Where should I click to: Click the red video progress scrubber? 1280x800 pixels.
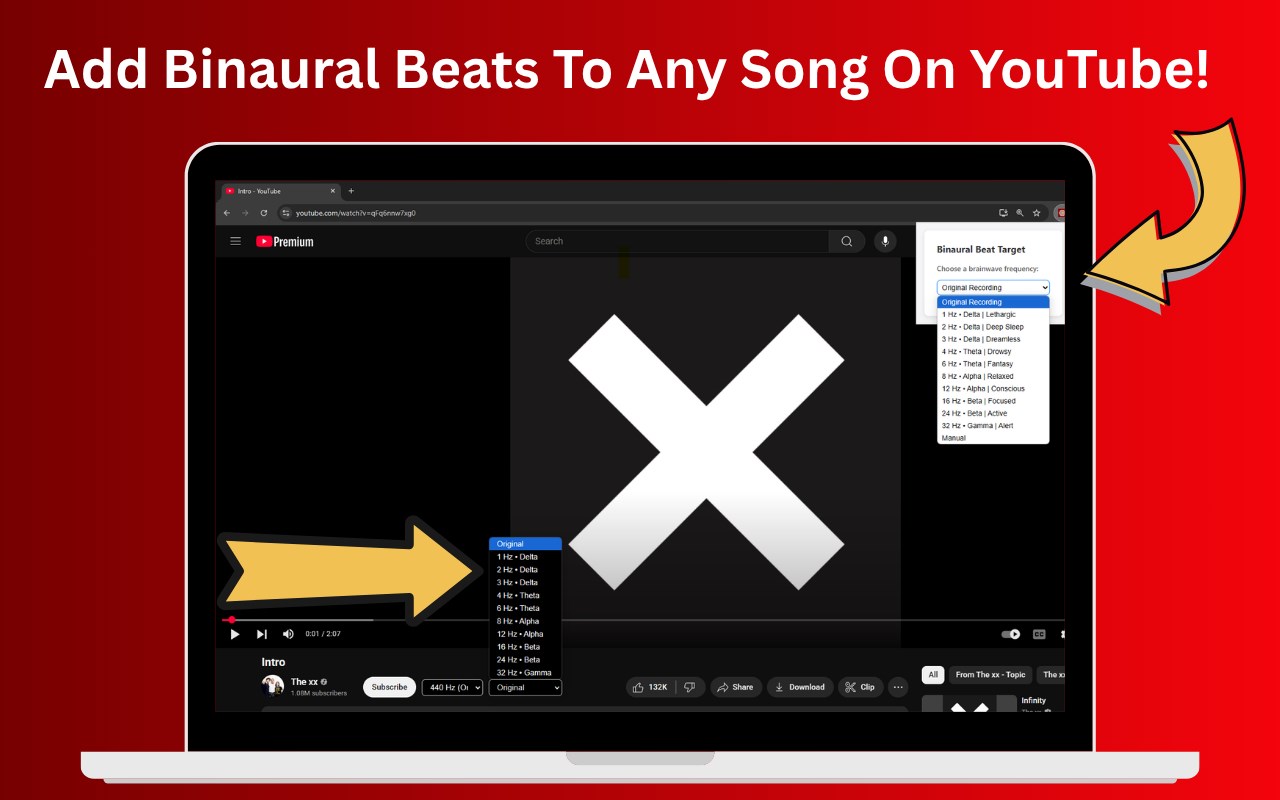pyautogui.click(x=231, y=620)
